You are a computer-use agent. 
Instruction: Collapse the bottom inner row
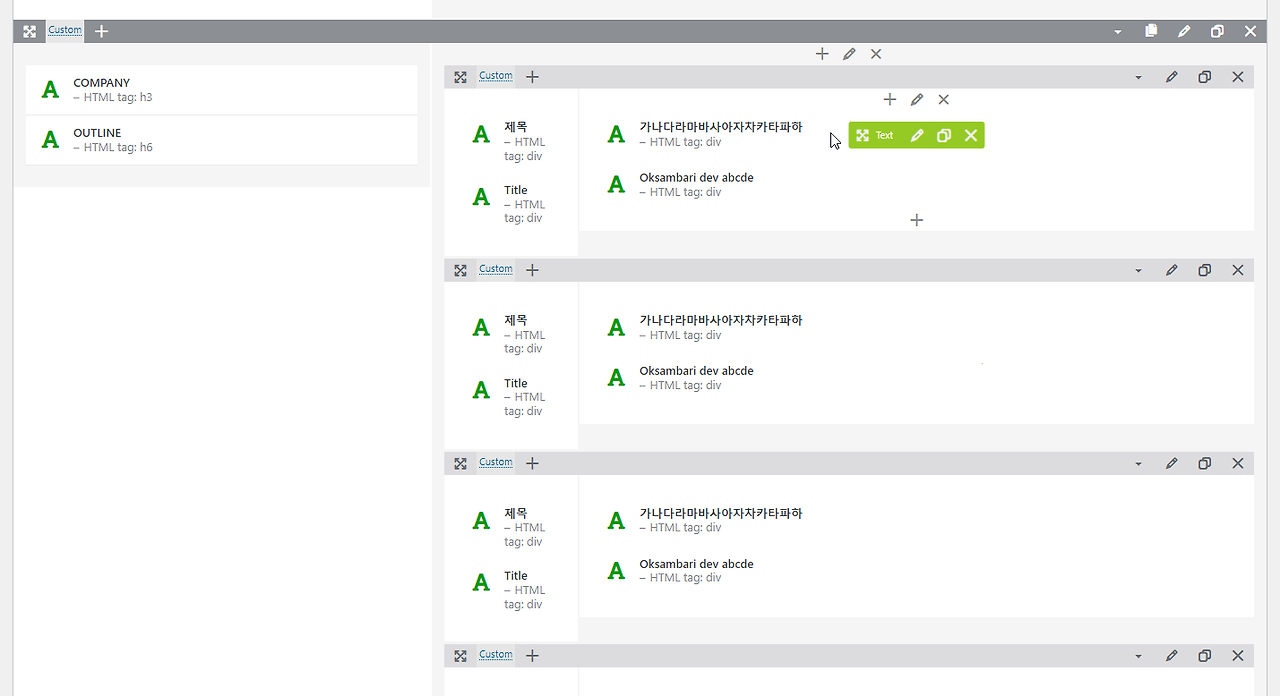point(1138,656)
